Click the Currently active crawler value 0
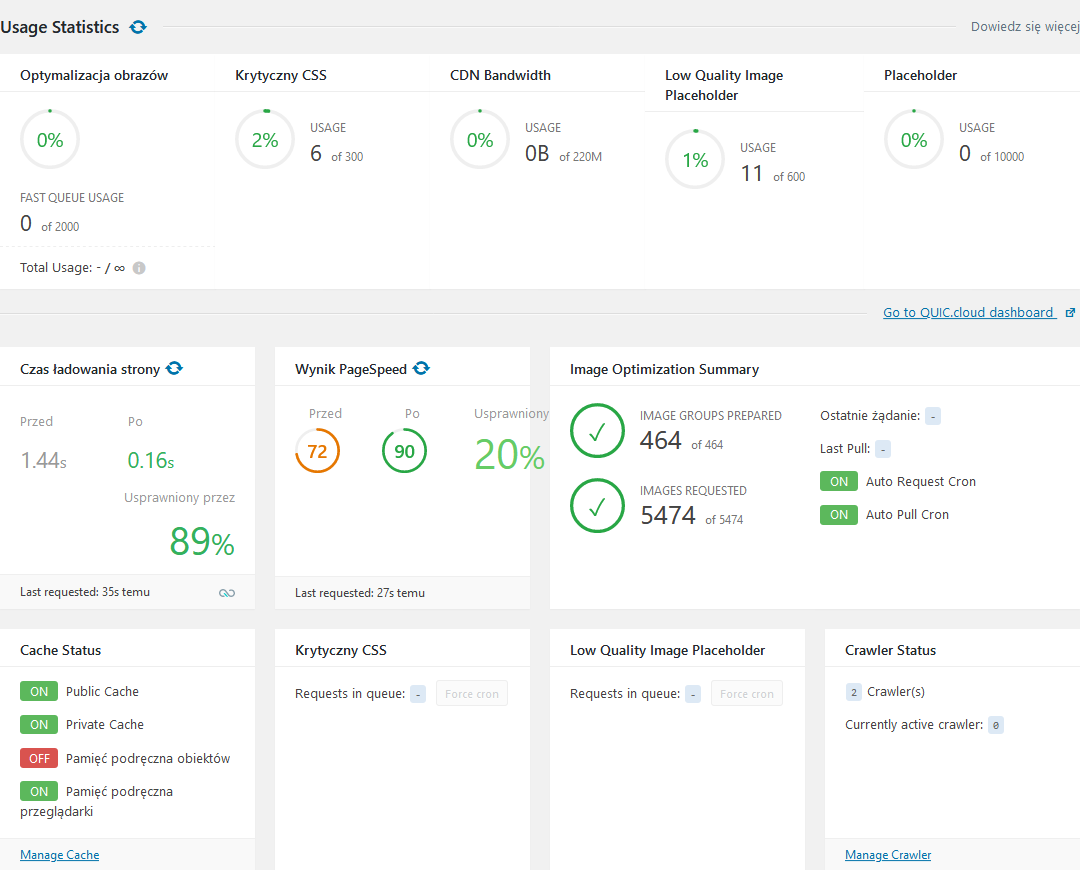 click(995, 725)
